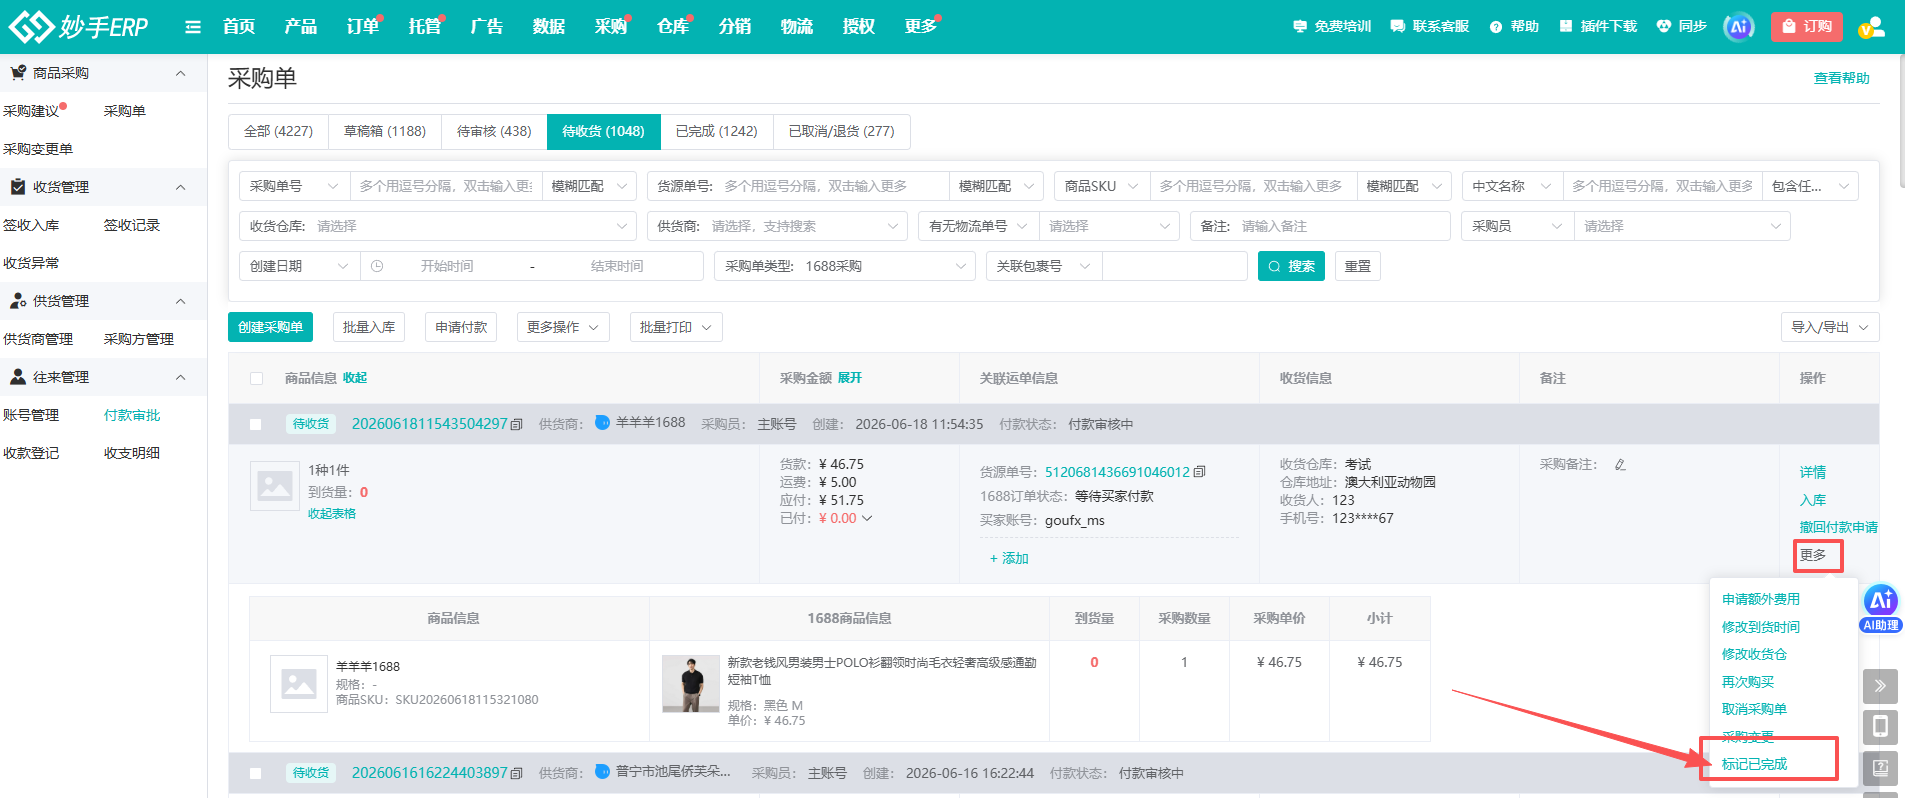Click the 重置 button
The height and width of the screenshot is (798, 1905).
tap(1358, 266)
